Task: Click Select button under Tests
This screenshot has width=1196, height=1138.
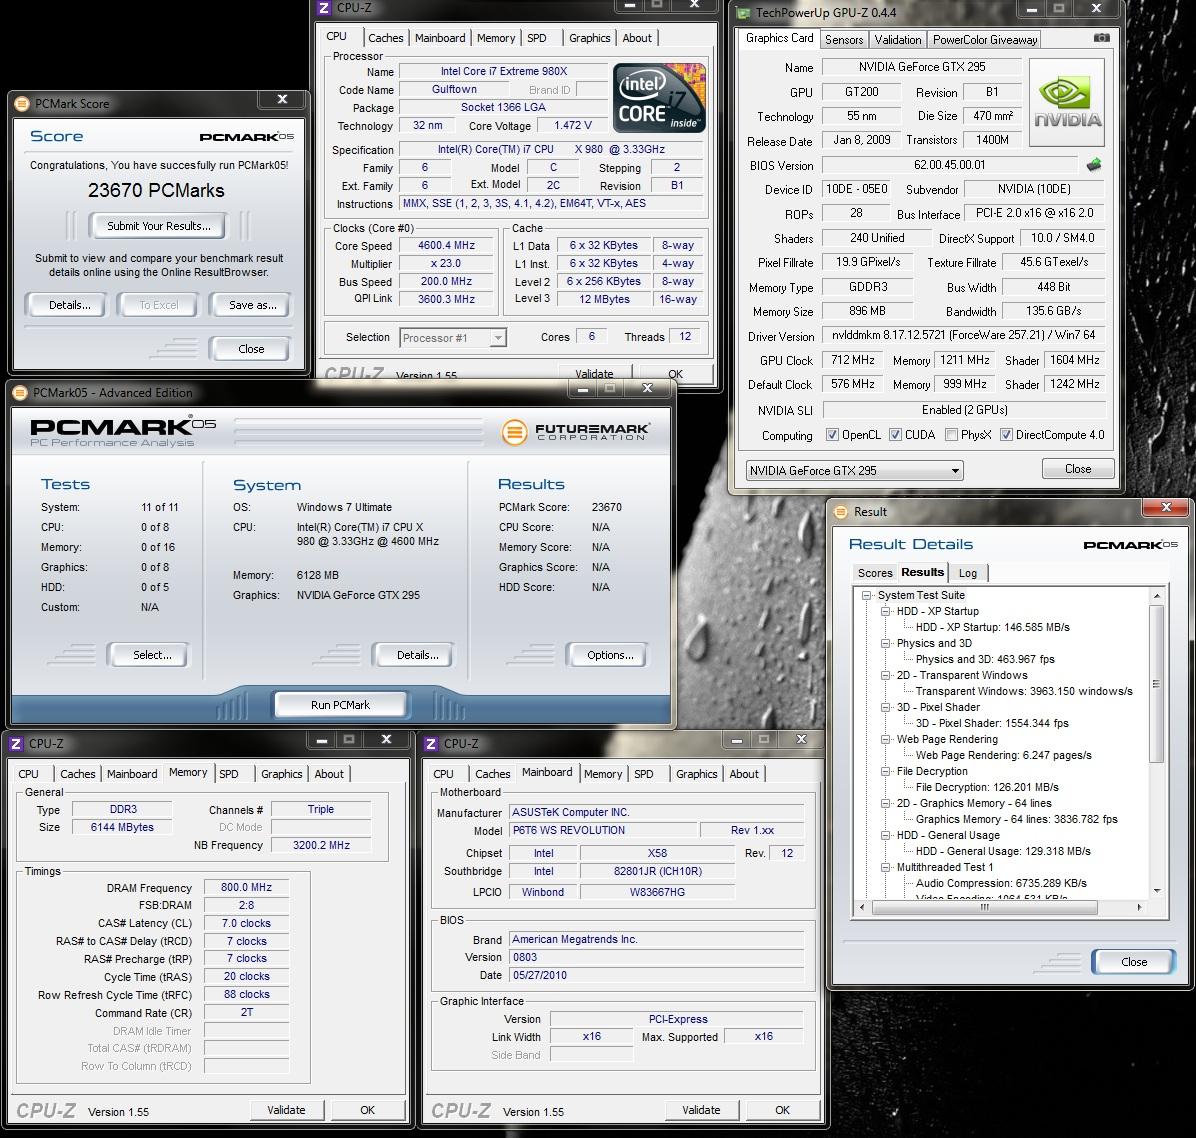Action: coord(153,655)
